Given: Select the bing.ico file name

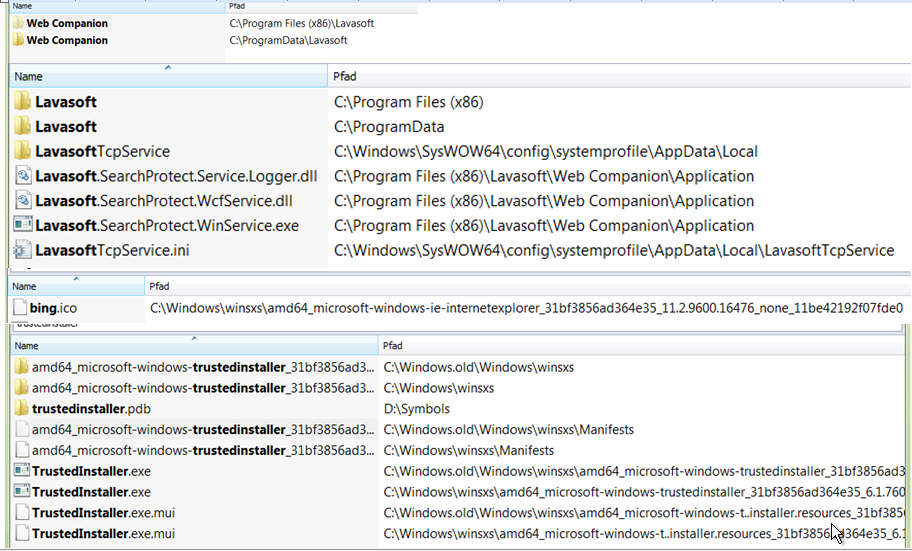Looking at the screenshot, I should [54, 308].
